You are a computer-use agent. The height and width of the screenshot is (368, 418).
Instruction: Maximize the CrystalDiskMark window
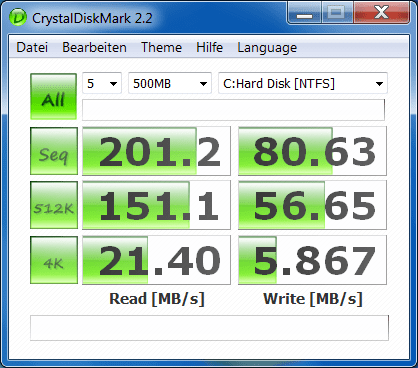pos(337,13)
